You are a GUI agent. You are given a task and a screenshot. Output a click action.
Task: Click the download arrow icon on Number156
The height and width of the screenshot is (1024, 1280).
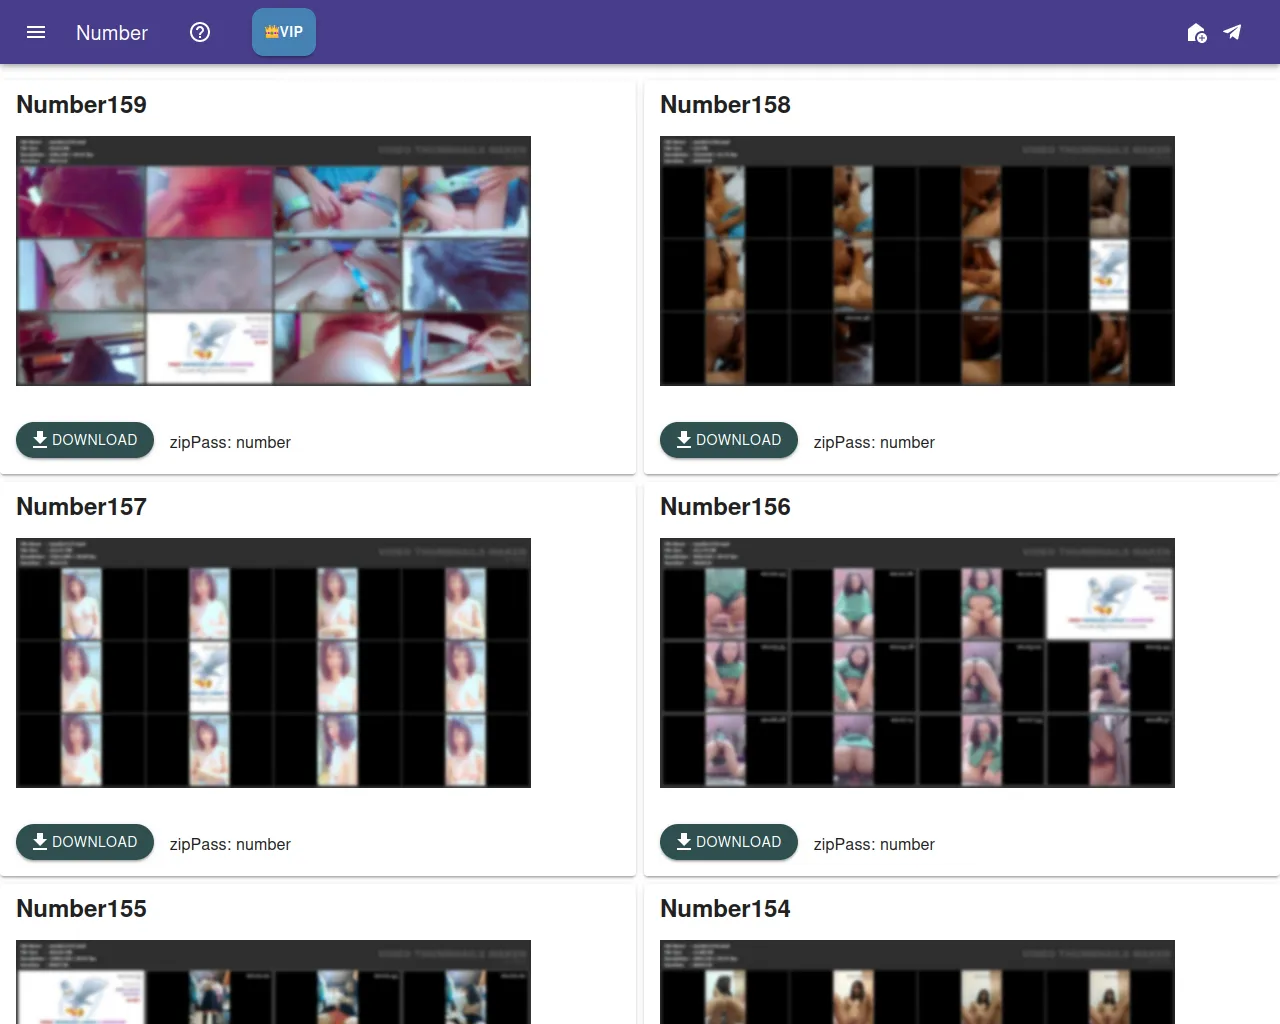(683, 841)
